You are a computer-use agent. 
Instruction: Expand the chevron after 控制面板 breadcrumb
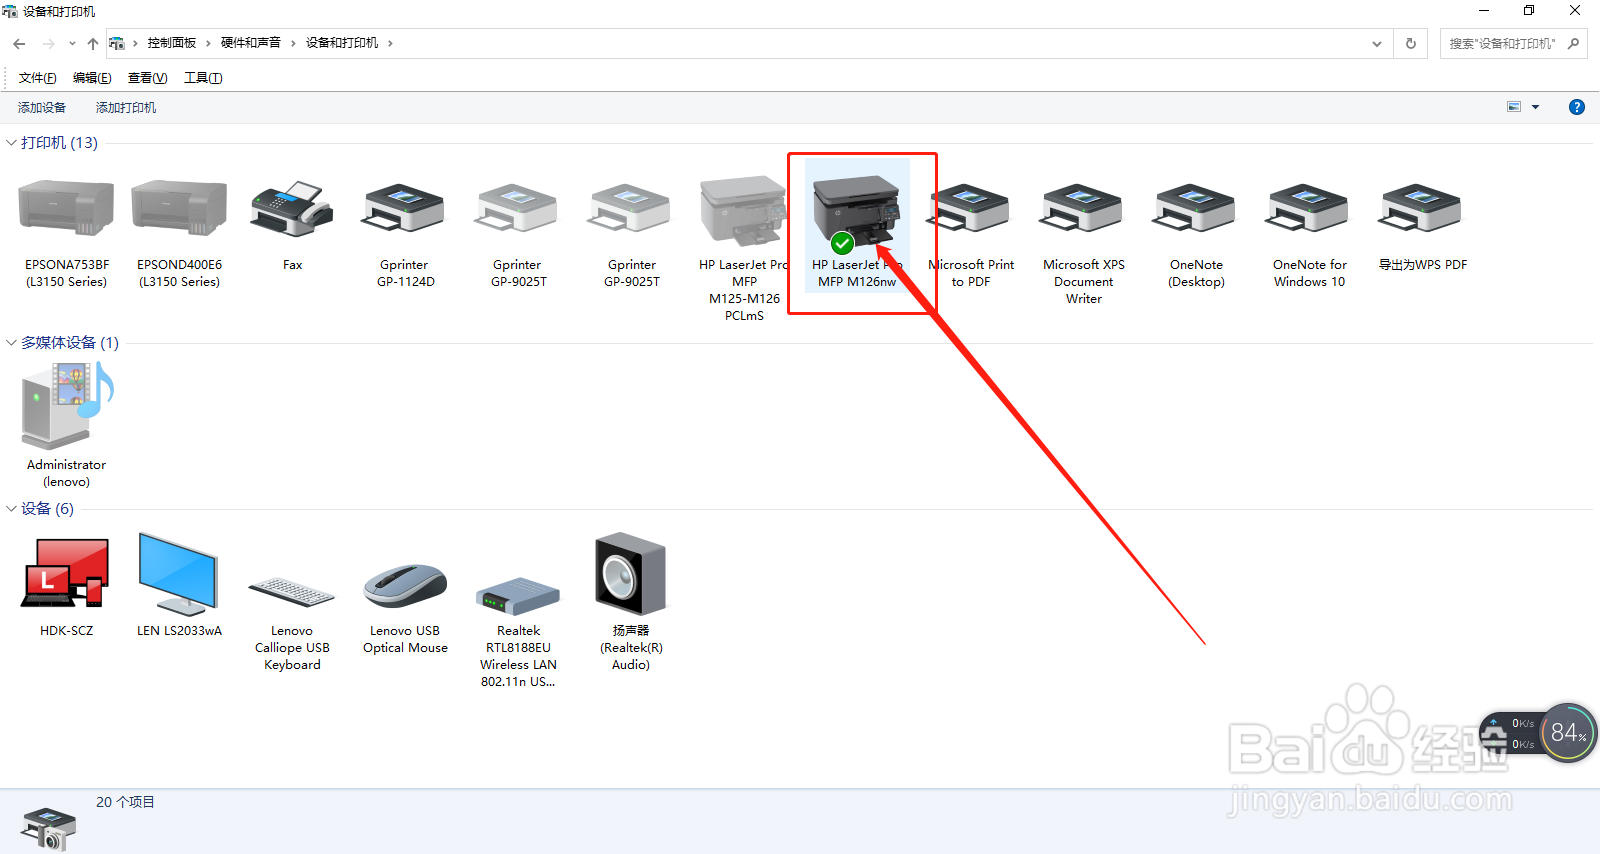click(208, 43)
